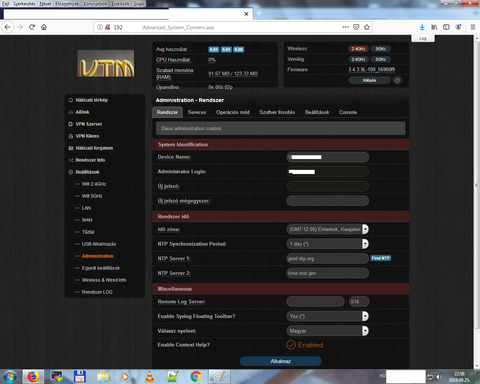Open page actions three-dot menu

point(346,27)
